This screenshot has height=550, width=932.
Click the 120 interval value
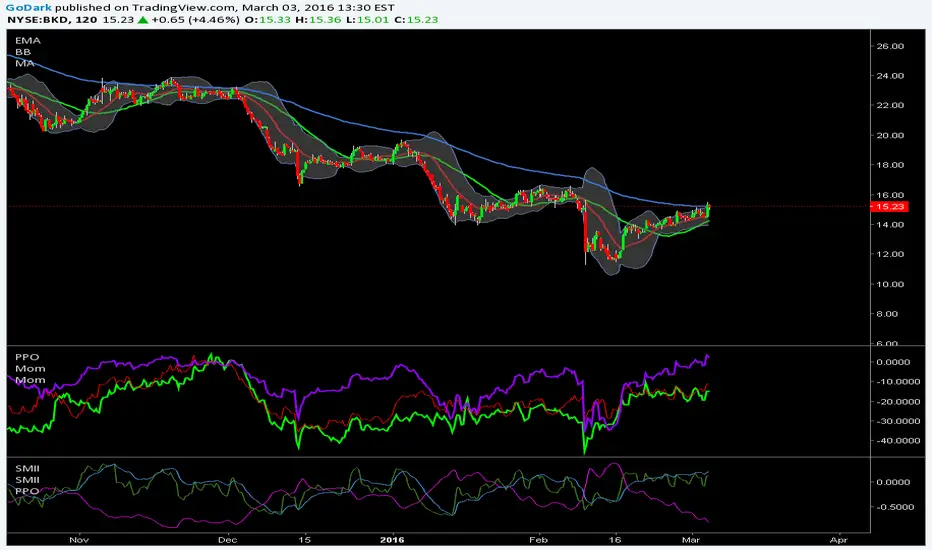87,20
